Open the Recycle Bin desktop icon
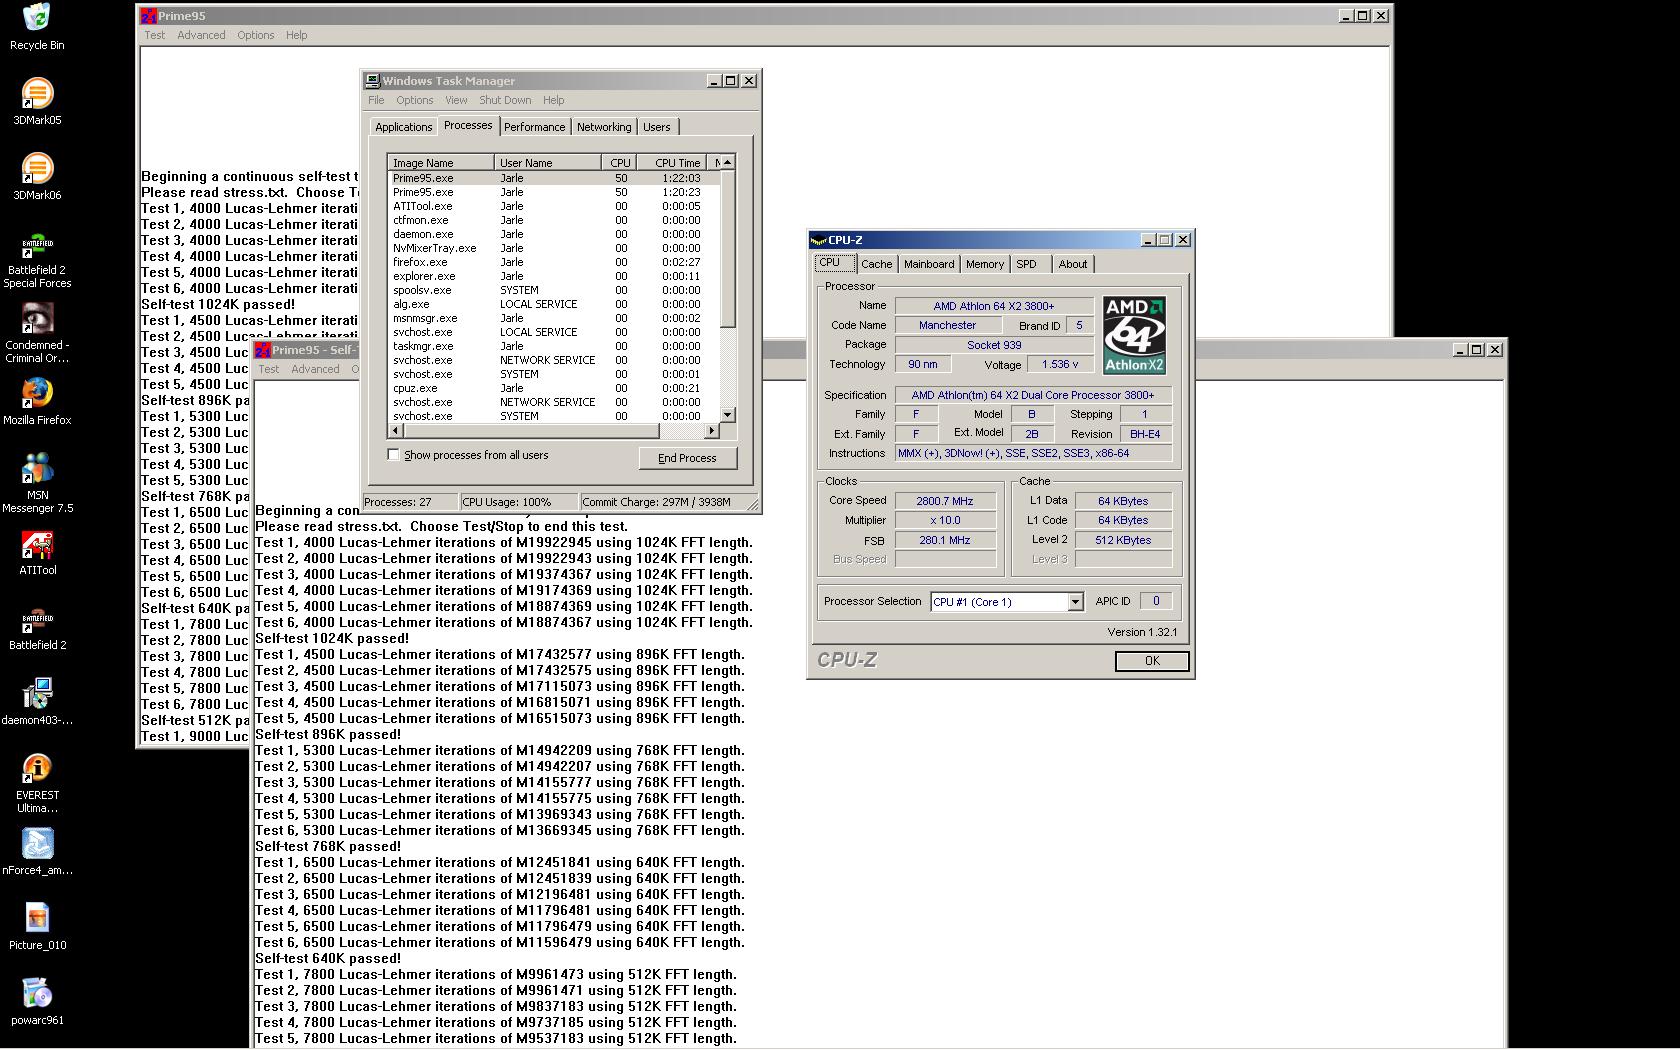The image size is (1680, 1050). coord(37,27)
